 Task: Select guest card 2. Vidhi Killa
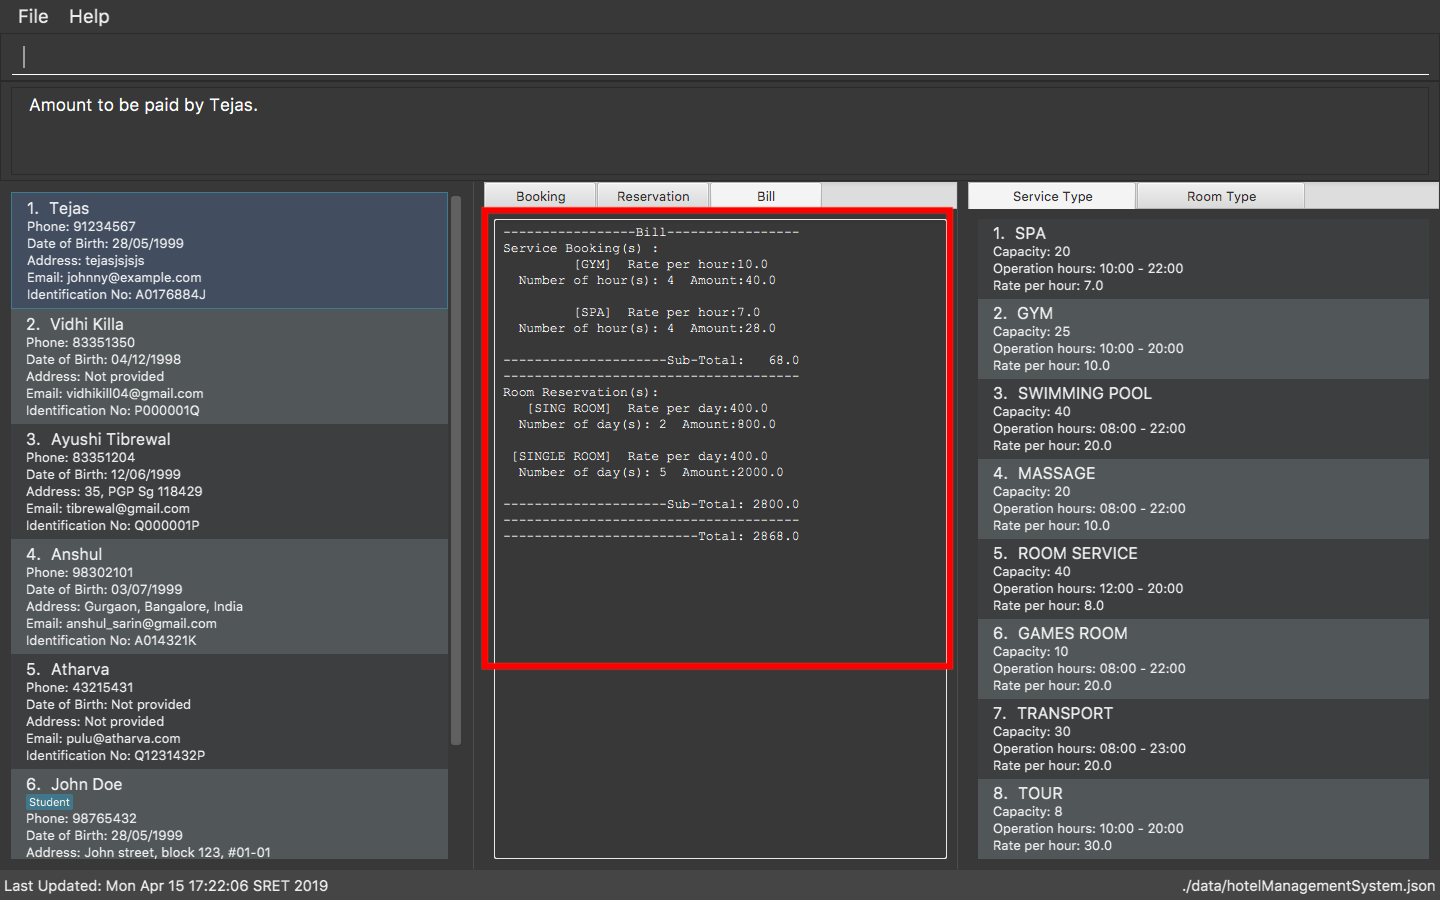click(230, 366)
